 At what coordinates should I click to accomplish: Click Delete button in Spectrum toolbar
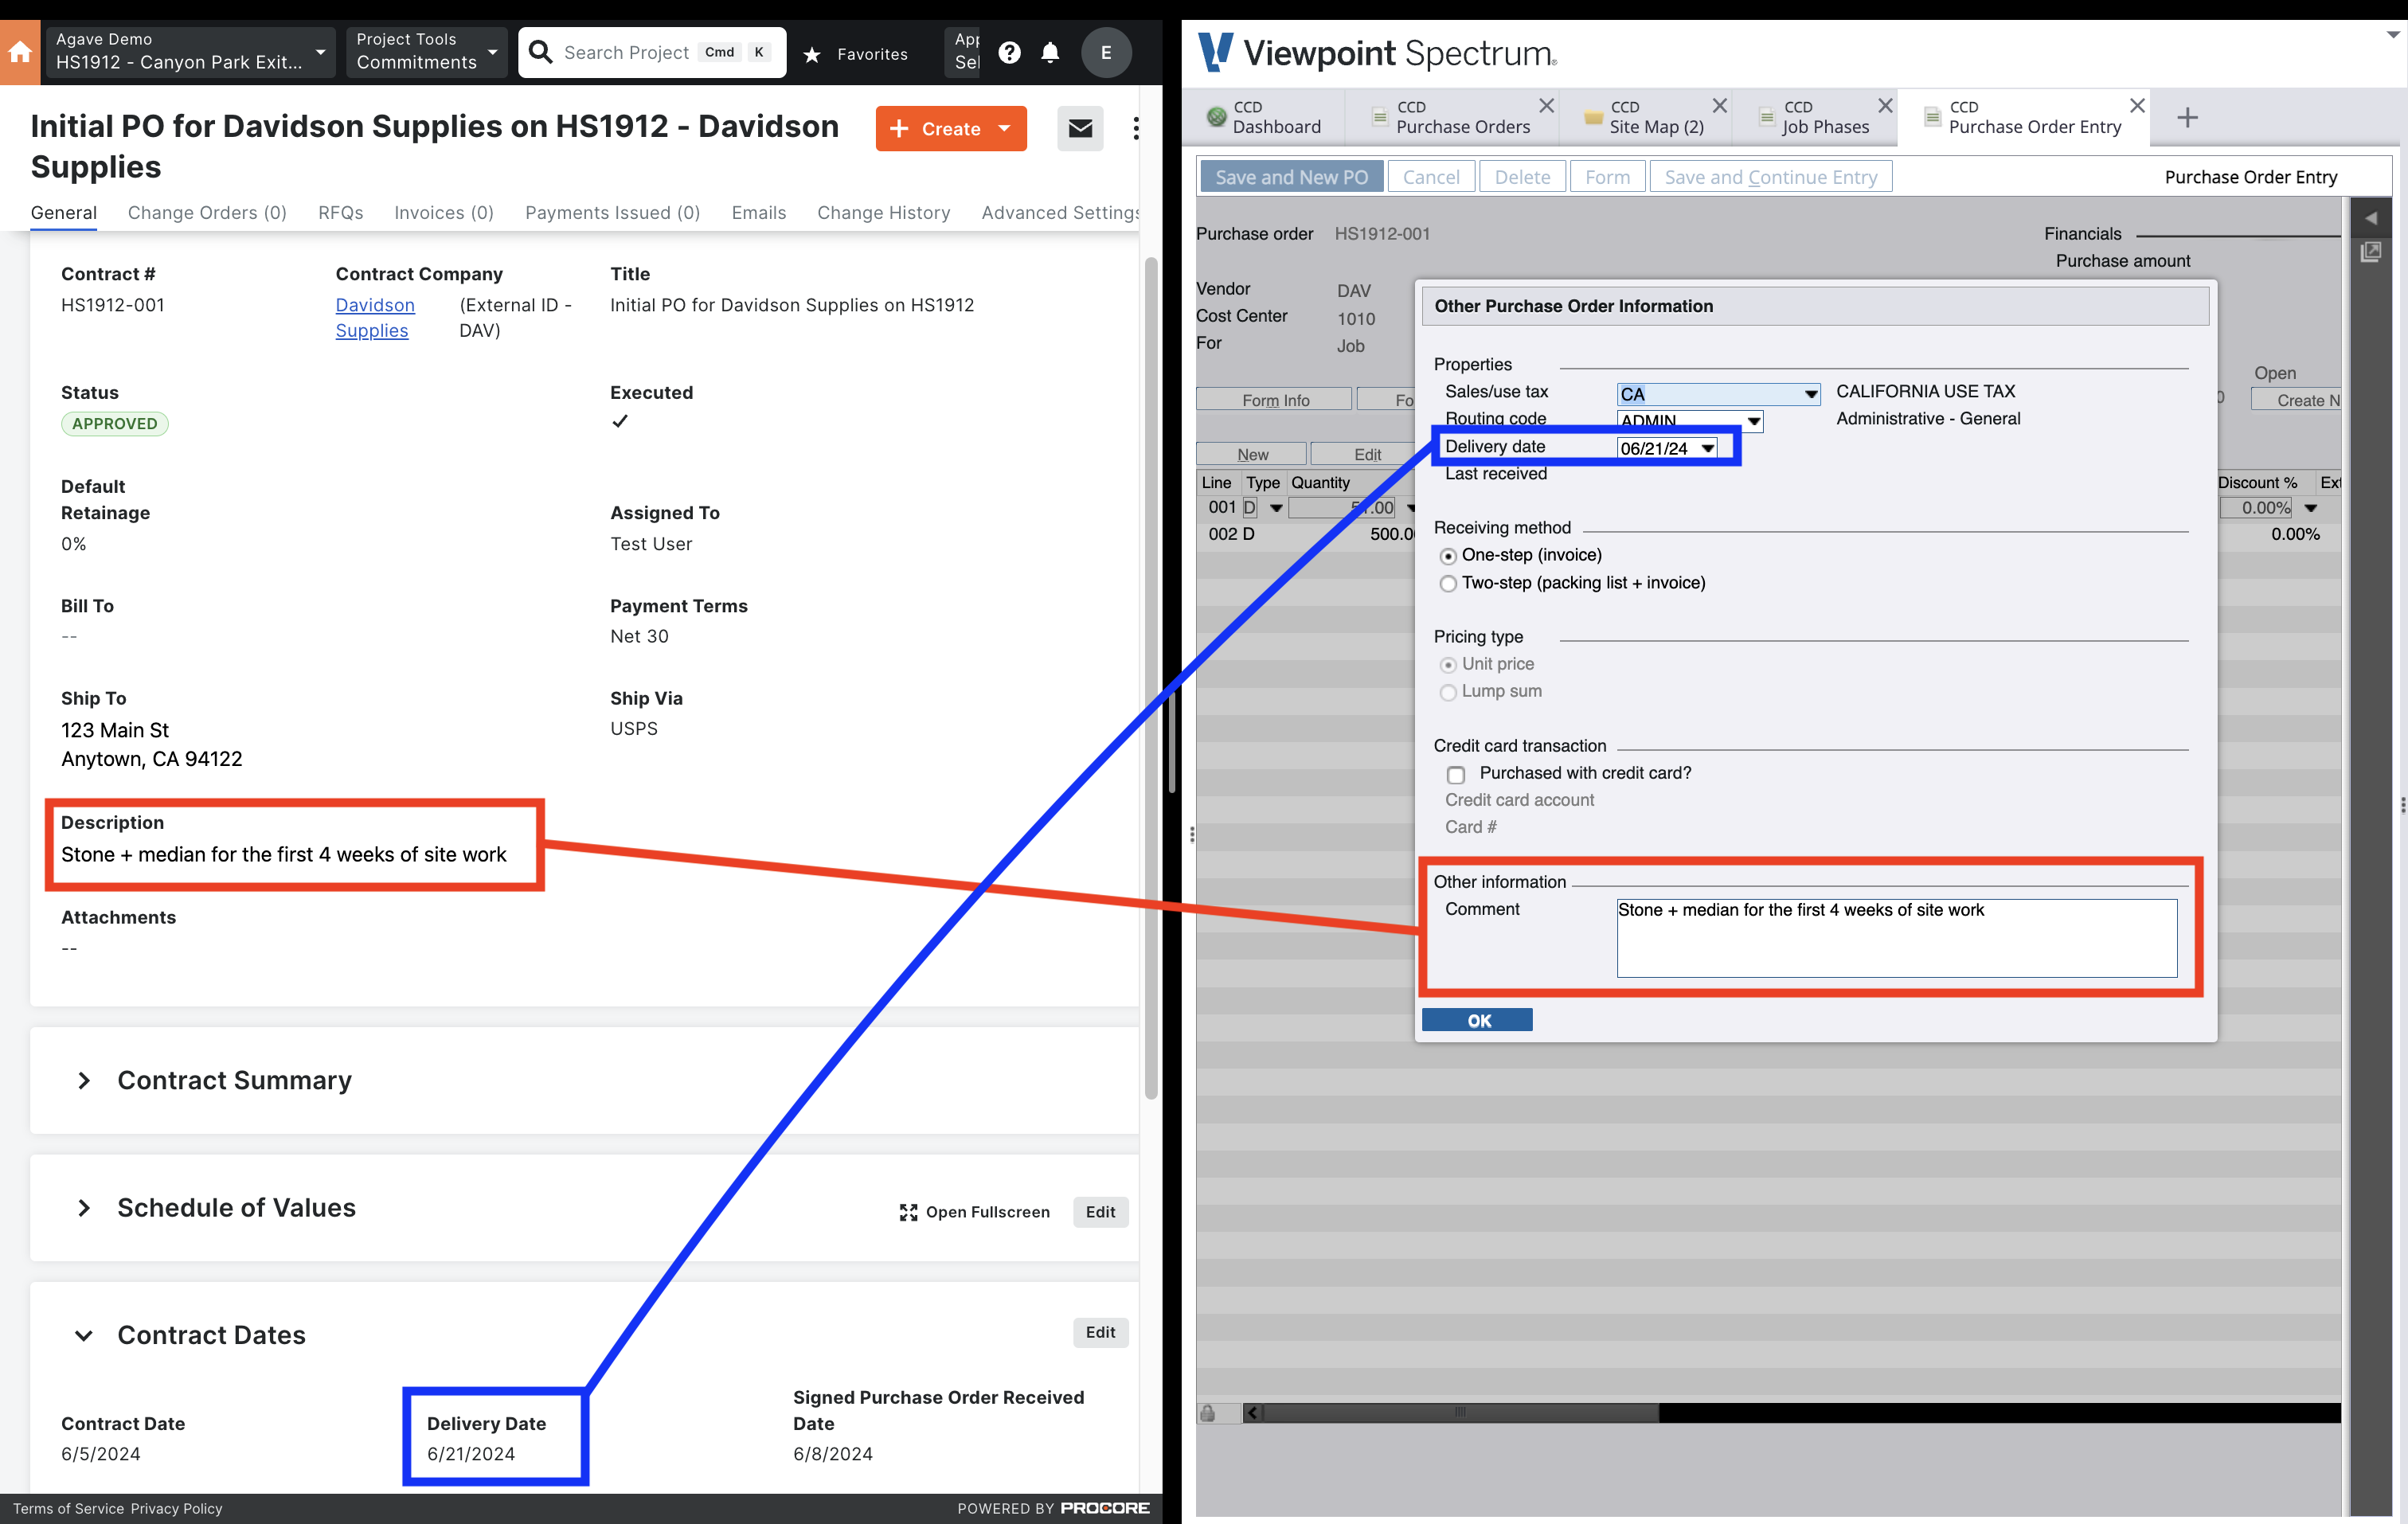coord(1521,177)
